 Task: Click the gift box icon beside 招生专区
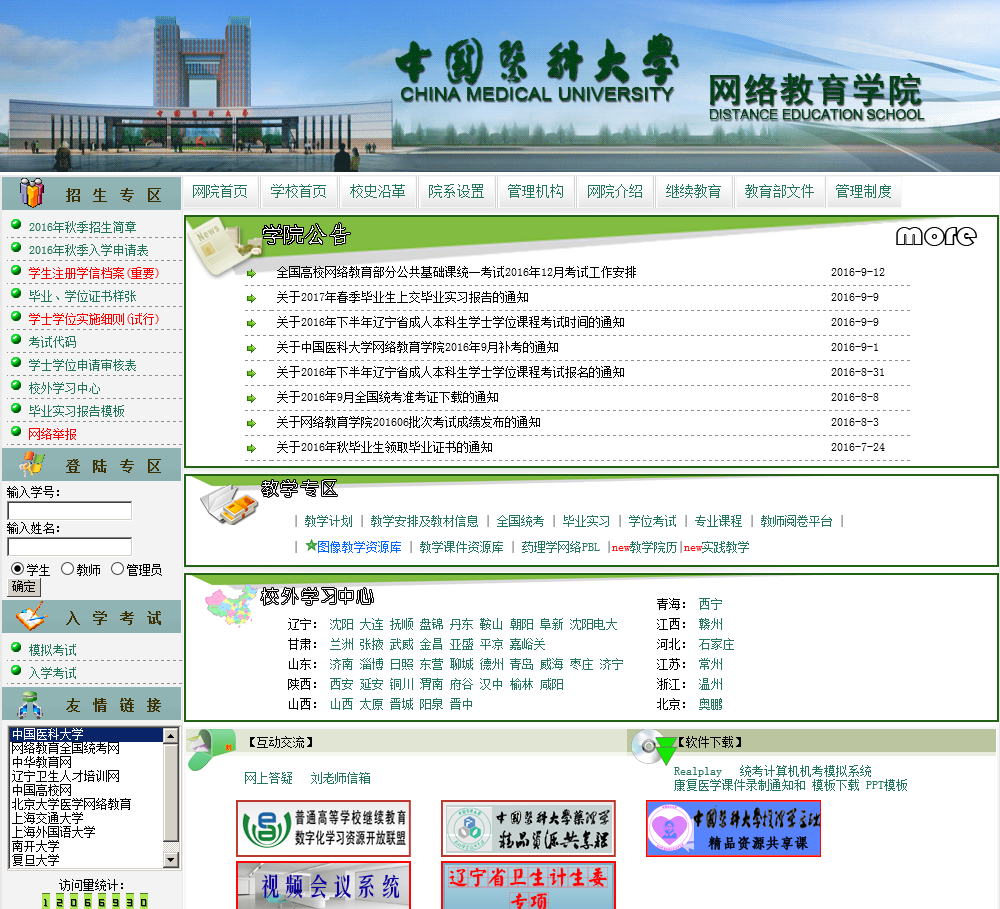(31, 193)
